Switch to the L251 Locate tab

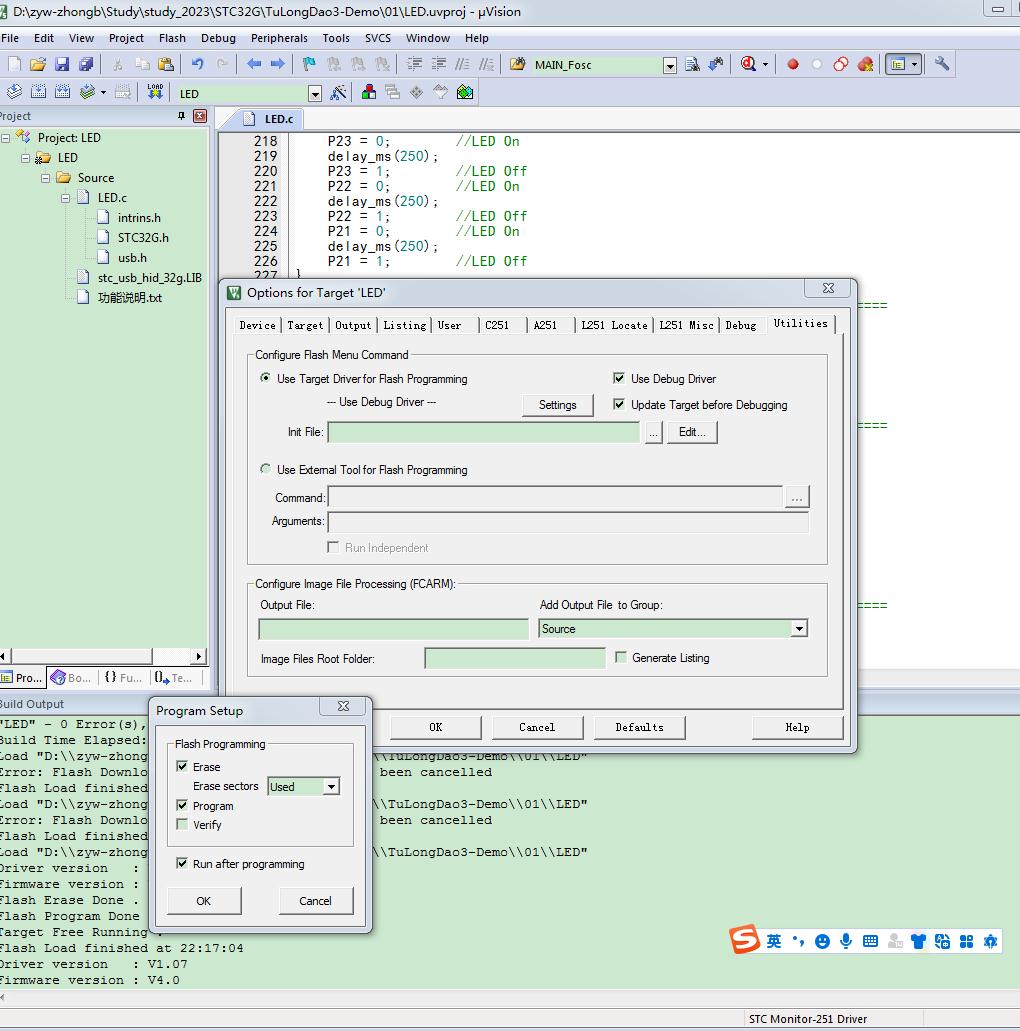pos(614,325)
